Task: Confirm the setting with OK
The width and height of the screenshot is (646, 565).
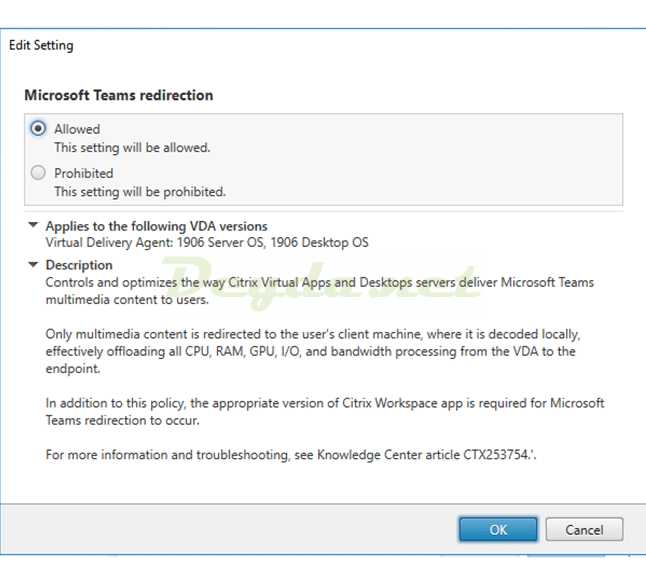Action: click(x=498, y=530)
